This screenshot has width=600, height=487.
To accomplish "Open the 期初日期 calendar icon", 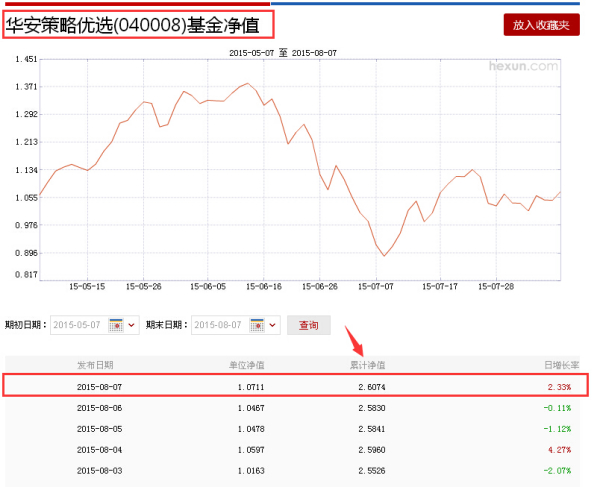I will (116, 325).
